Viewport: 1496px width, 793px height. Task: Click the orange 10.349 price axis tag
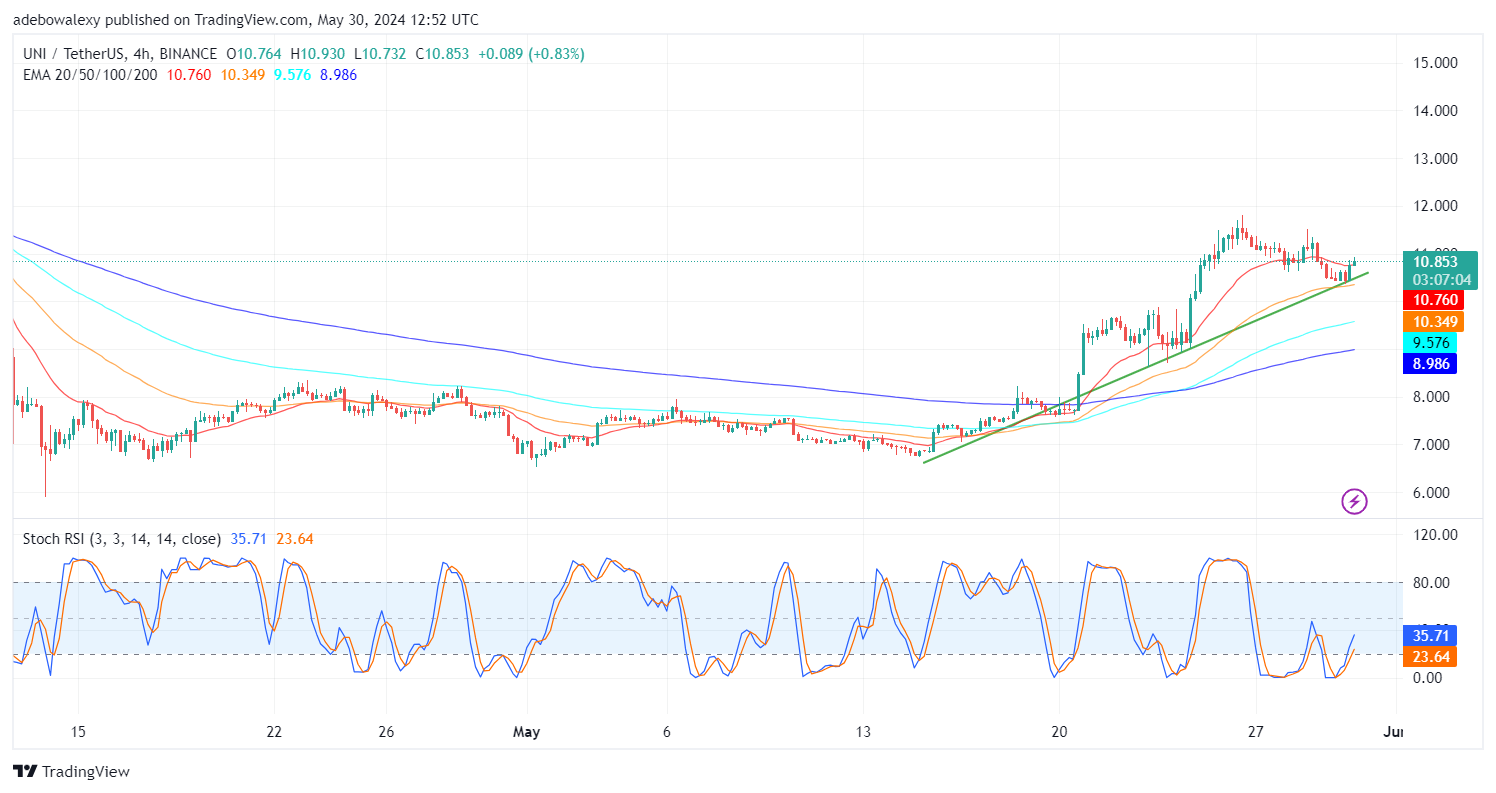(x=1433, y=322)
